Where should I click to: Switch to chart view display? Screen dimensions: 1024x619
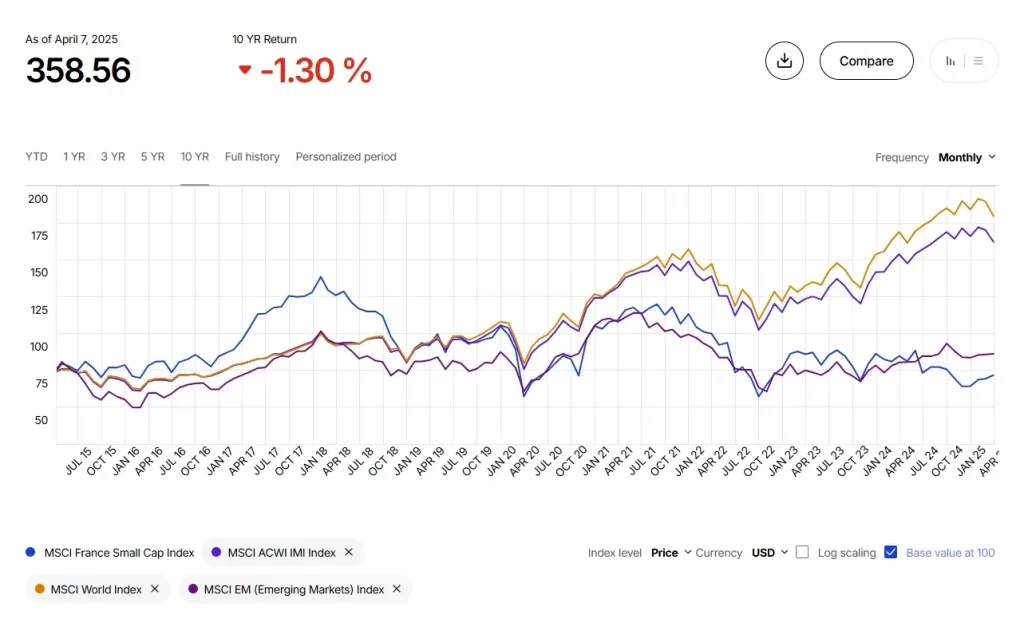[x=950, y=61]
